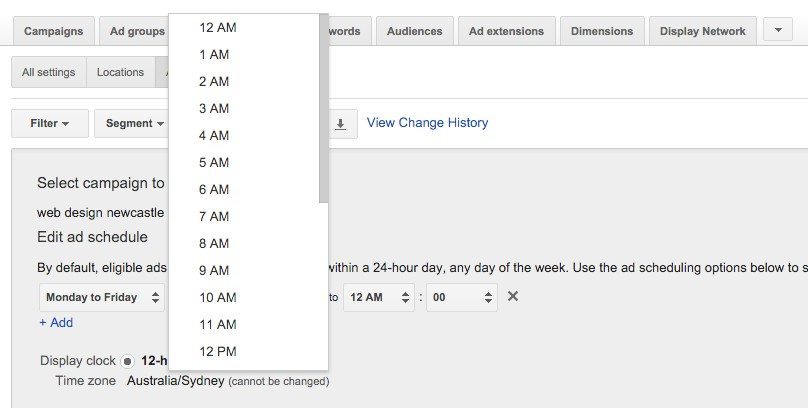Screen dimensions: 808x408
Task: Open the Dimensions tab
Action: tap(602, 31)
